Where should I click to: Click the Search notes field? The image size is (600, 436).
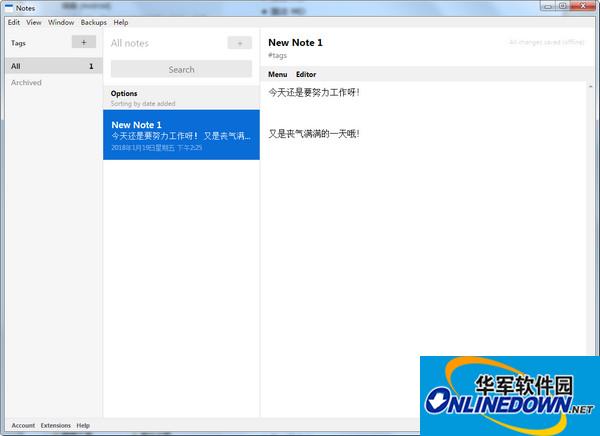coord(181,69)
